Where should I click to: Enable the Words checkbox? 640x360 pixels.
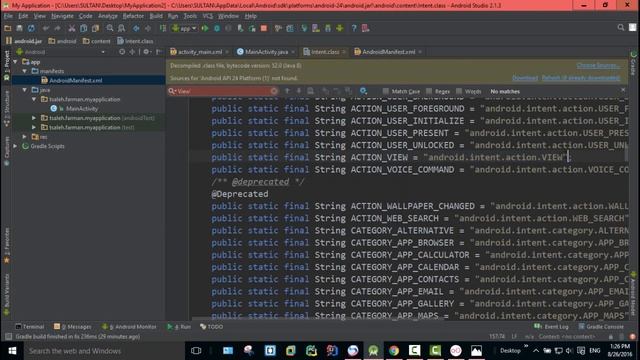(x=459, y=91)
